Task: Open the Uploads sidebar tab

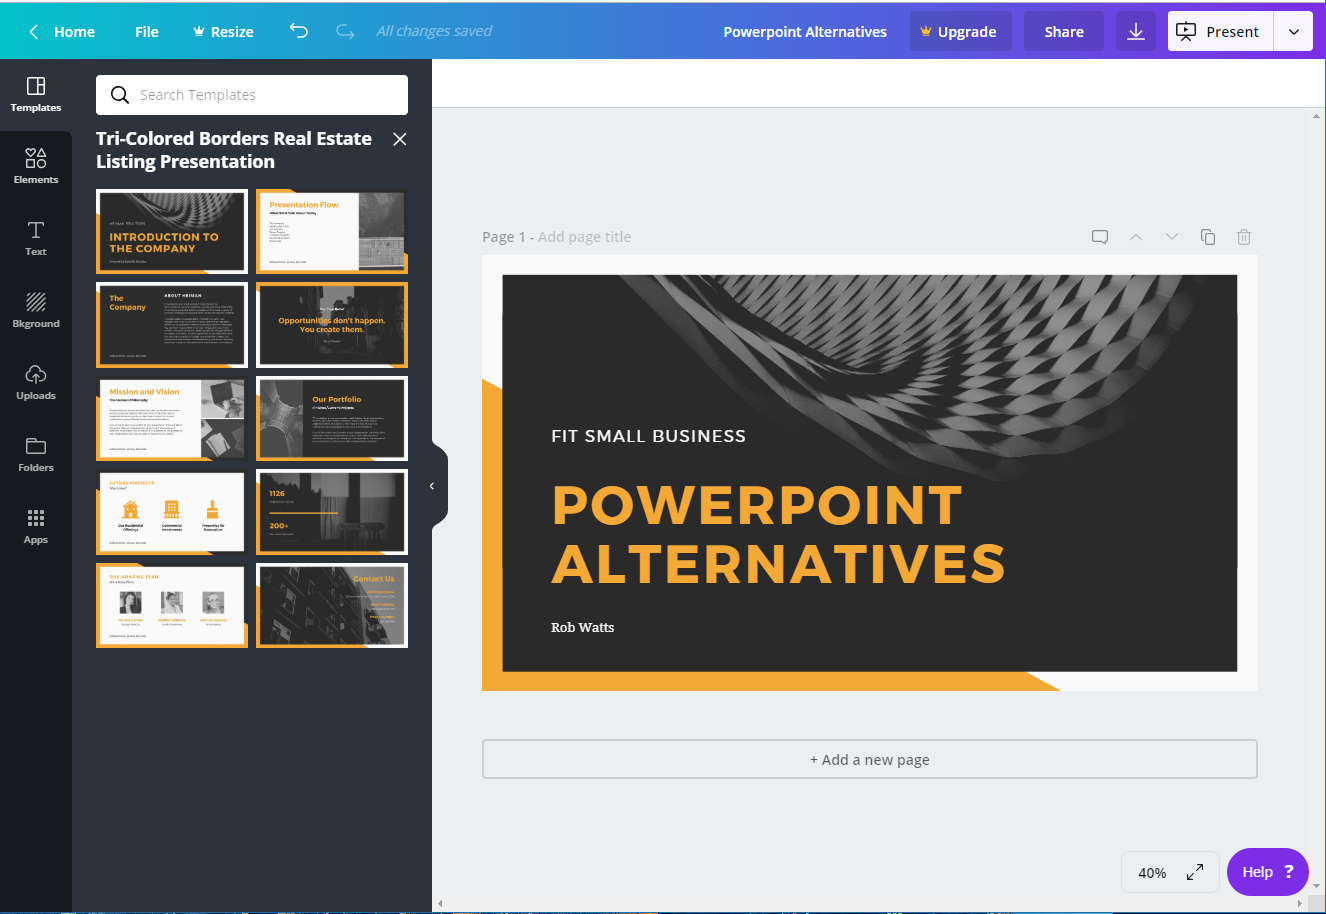Action: 36,383
